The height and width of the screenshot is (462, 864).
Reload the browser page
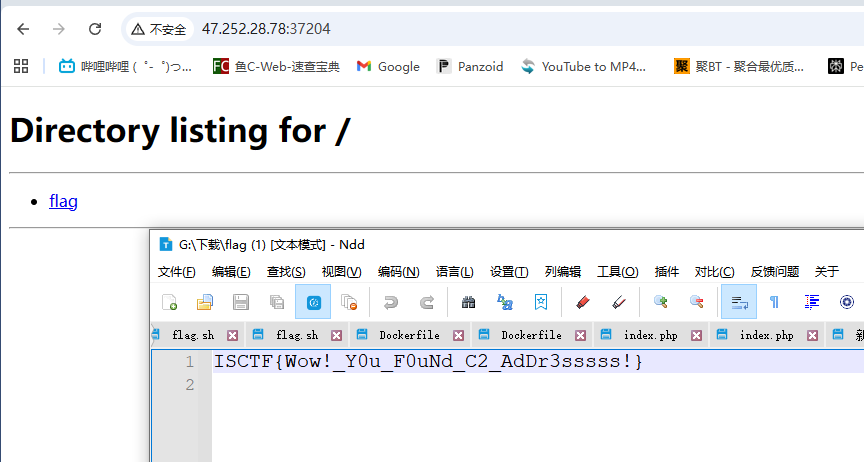tap(95, 29)
